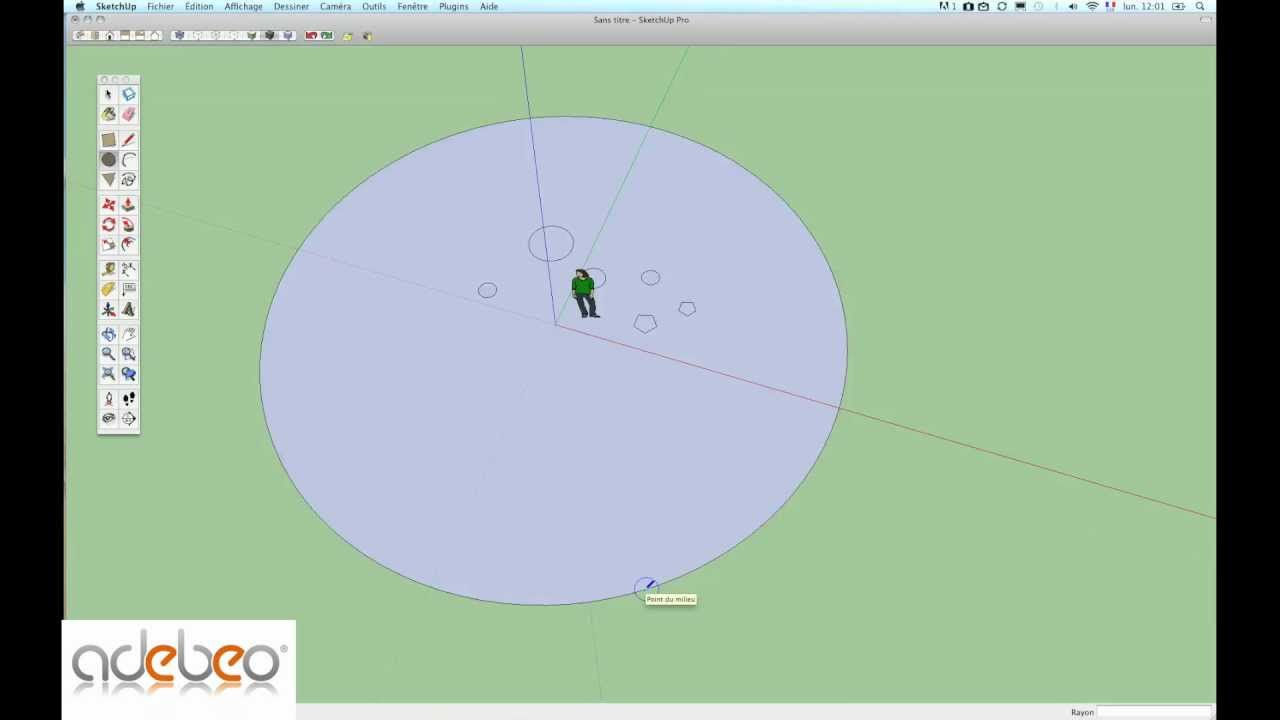The height and width of the screenshot is (720, 1280).
Task: Open the Édition menu
Action: (198, 6)
